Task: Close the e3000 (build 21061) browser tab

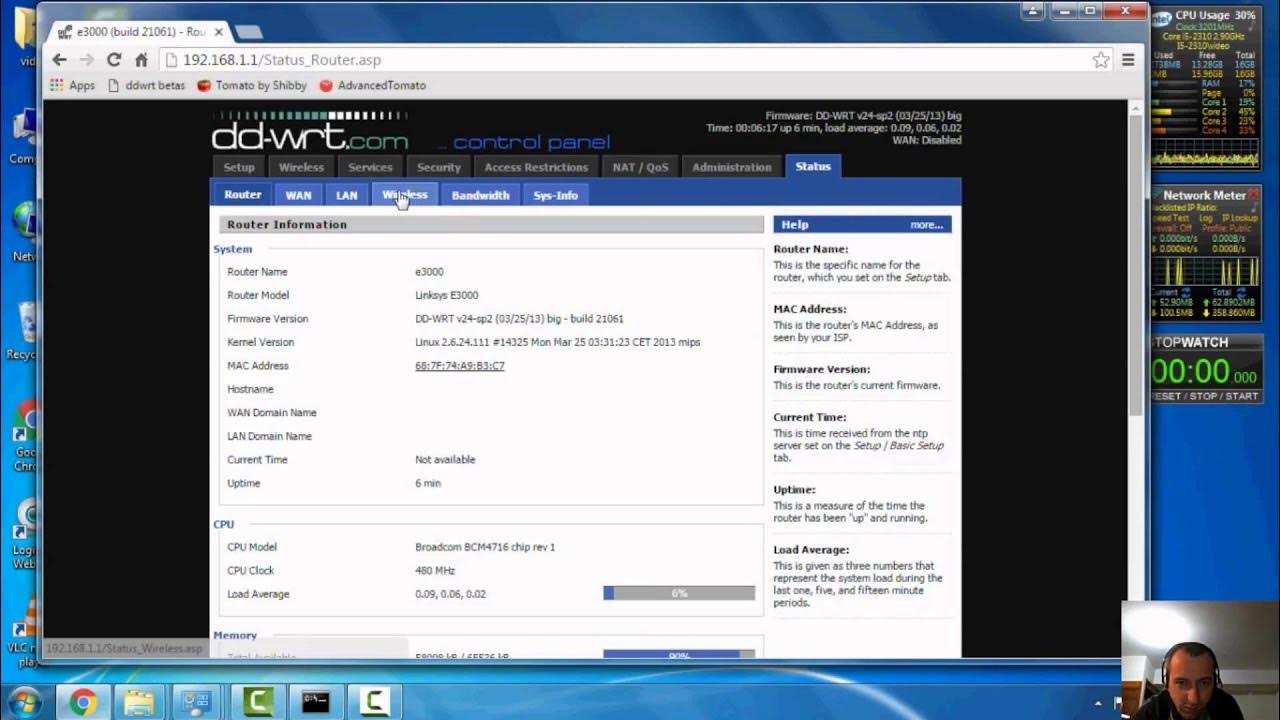Action: tap(219, 32)
